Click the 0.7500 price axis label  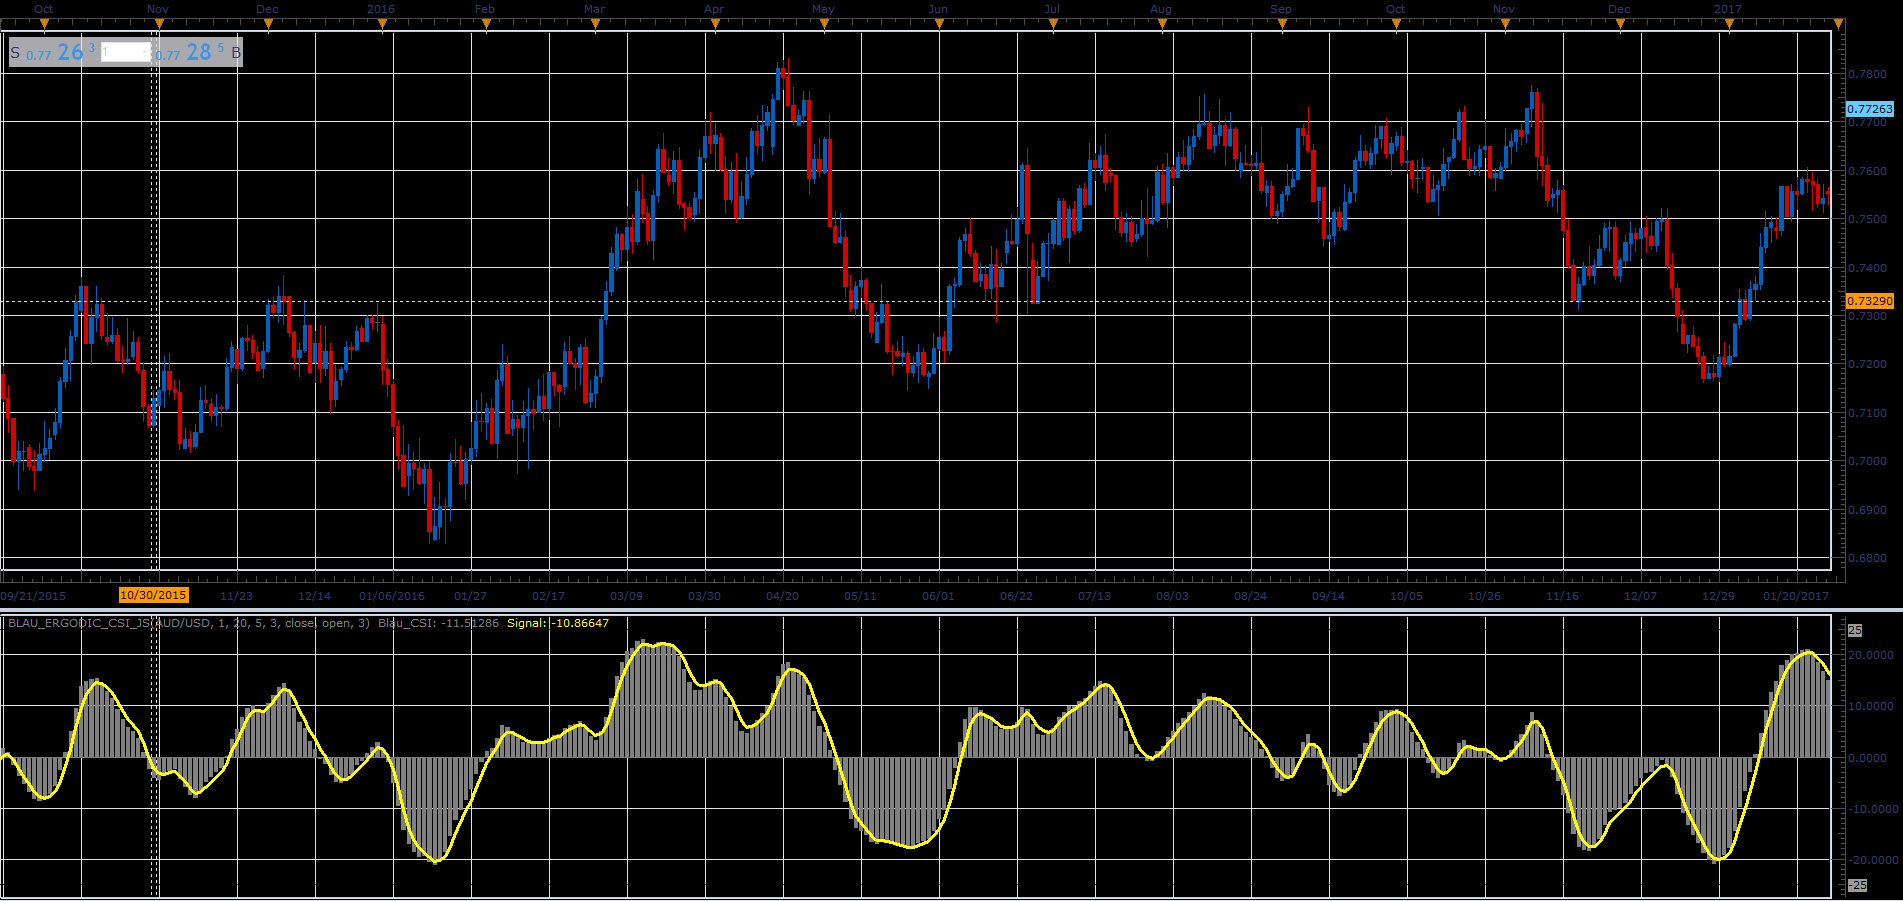(1867, 219)
